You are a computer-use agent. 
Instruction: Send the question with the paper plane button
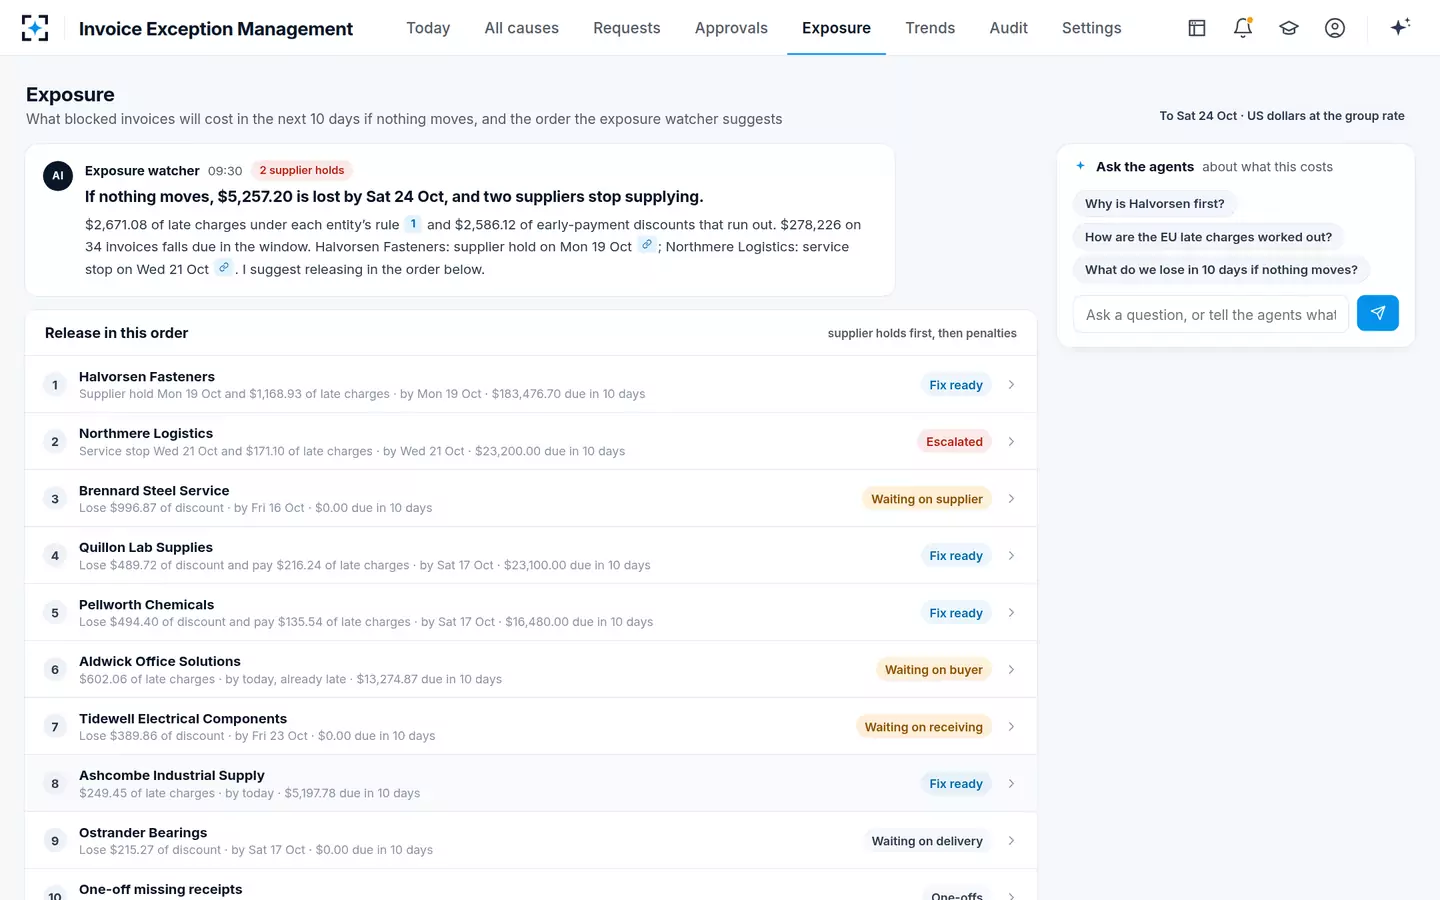pos(1378,314)
